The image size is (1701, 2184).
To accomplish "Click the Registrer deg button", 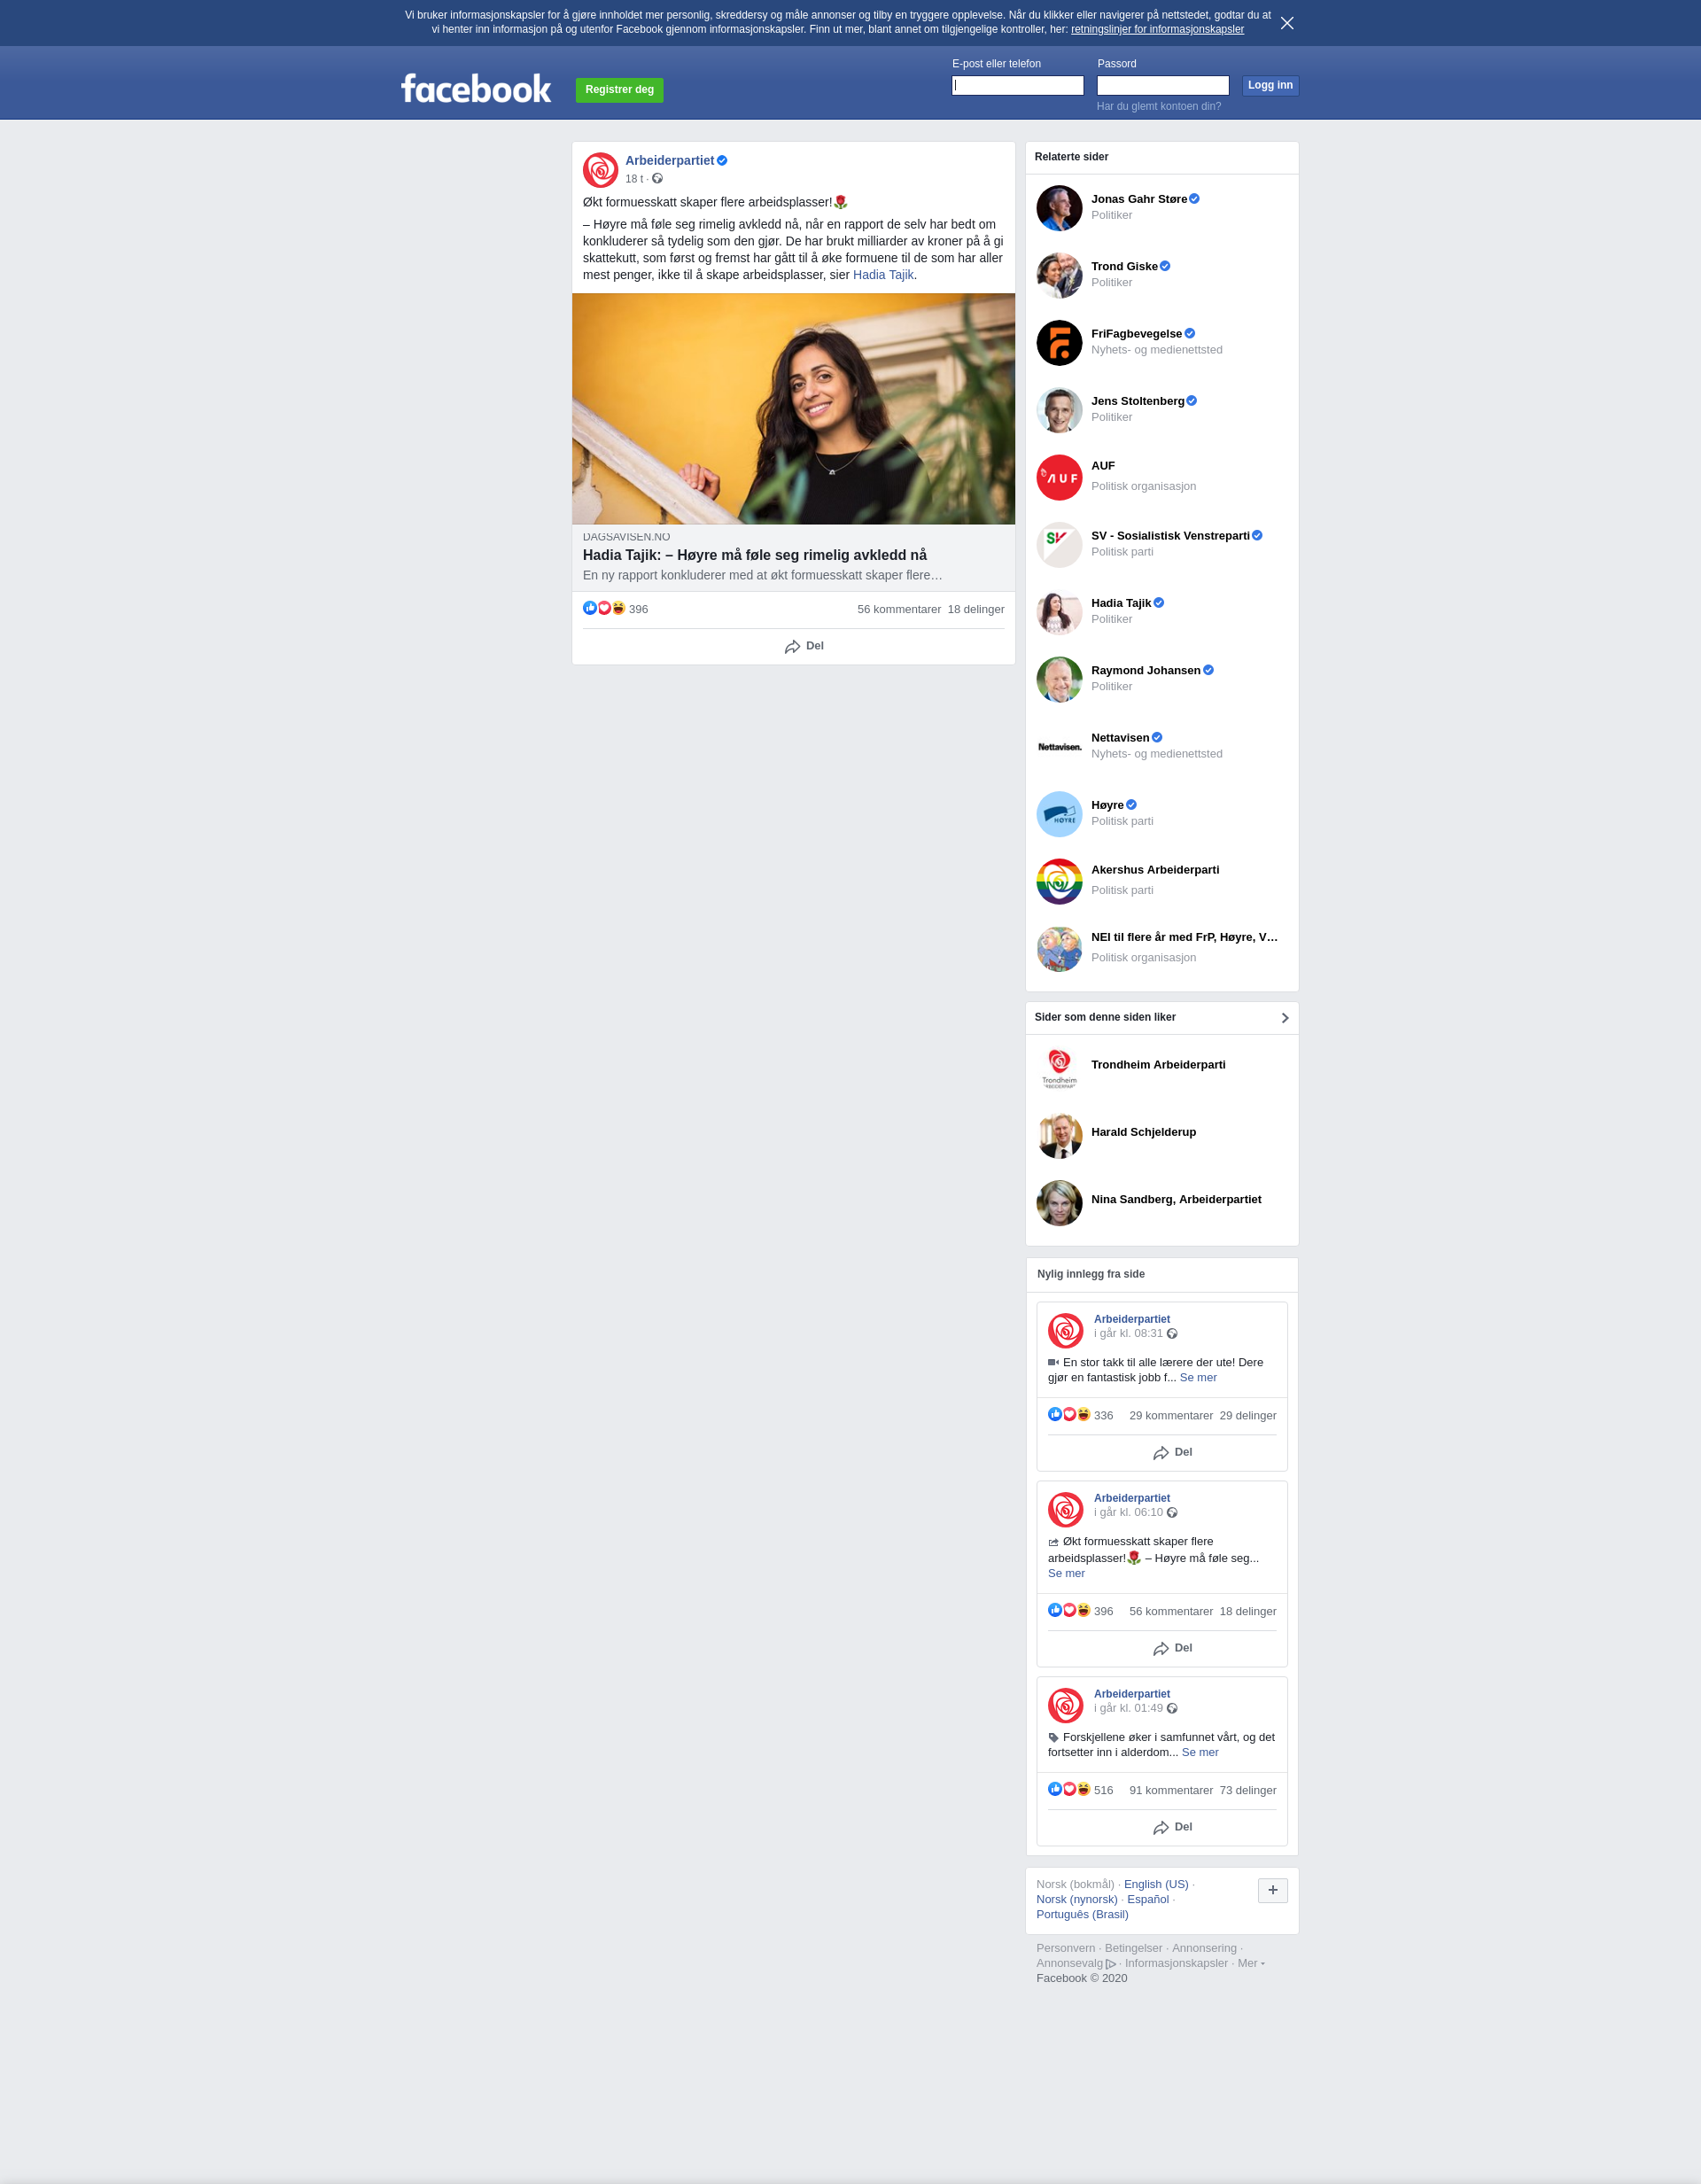I will pyautogui.click(x=619, y=90).
